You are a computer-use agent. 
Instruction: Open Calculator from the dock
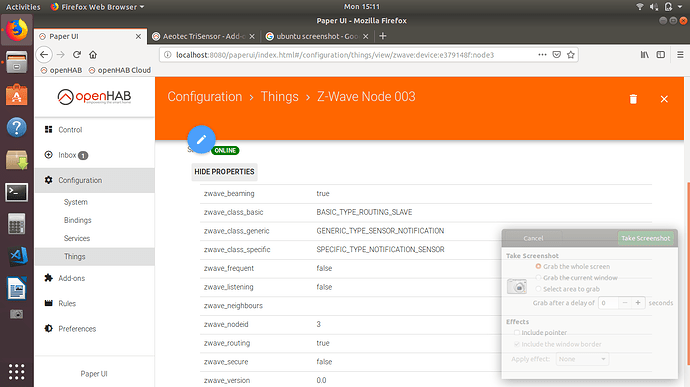pyautogui.click(x=17, y=224)
